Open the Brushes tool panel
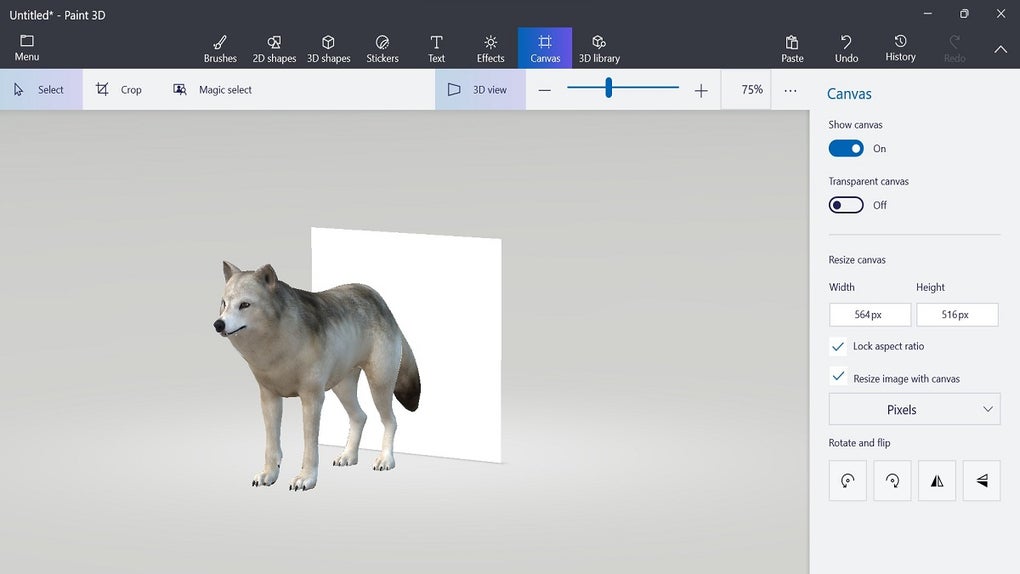 coord(220,48)
